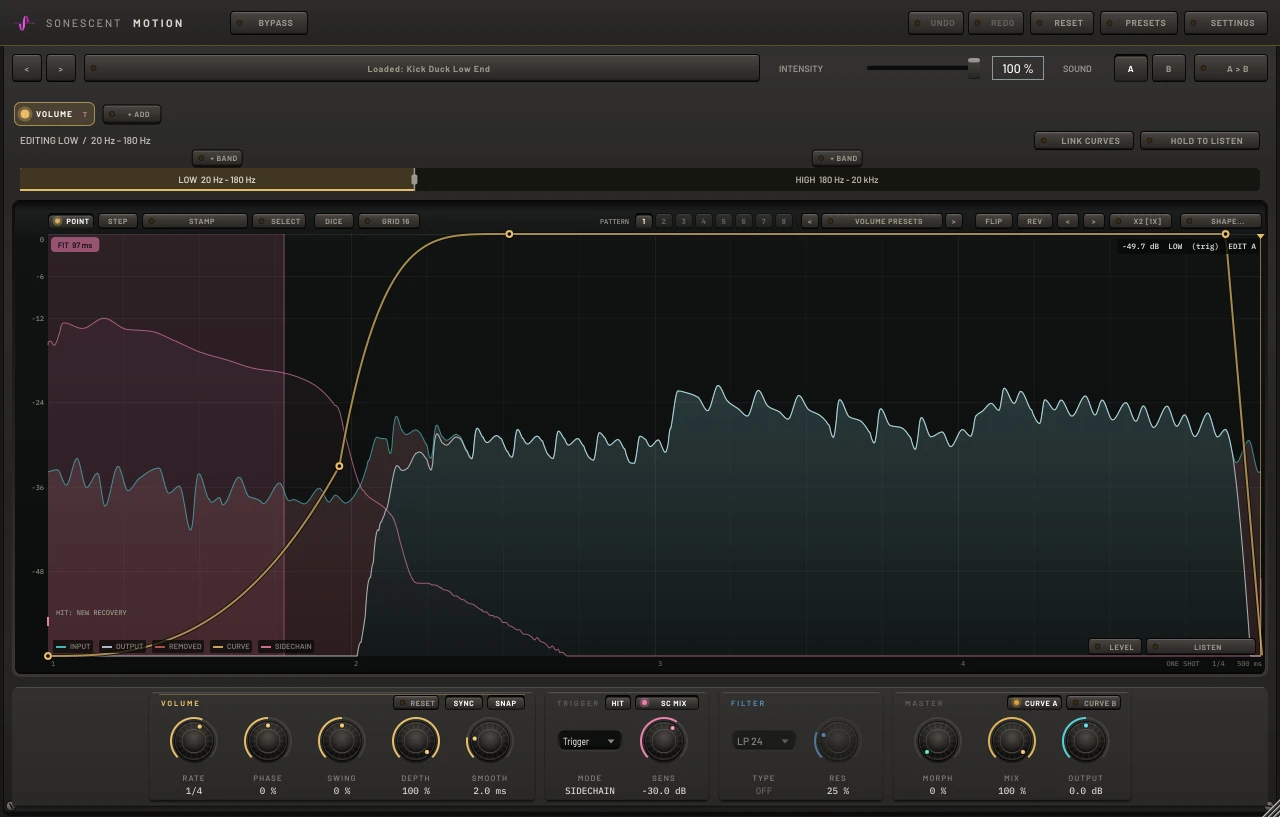Load previous preset with left arrow

coord(27,69)
